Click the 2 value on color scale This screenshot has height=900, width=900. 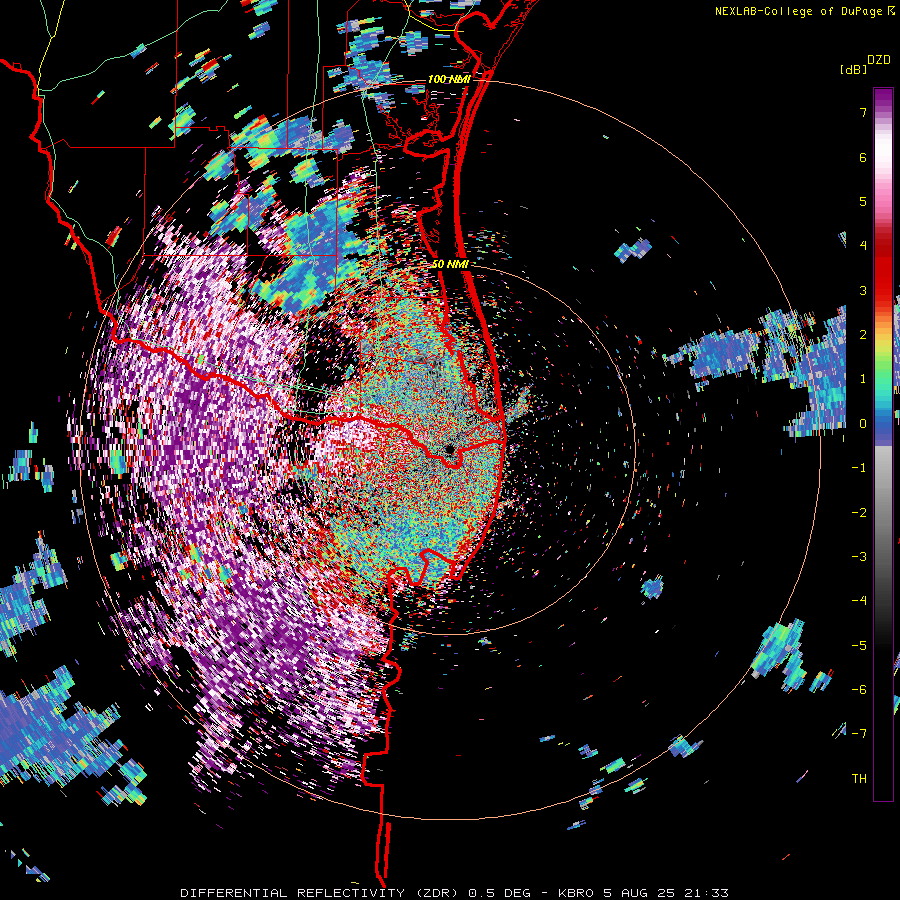(x=863, y=335)
